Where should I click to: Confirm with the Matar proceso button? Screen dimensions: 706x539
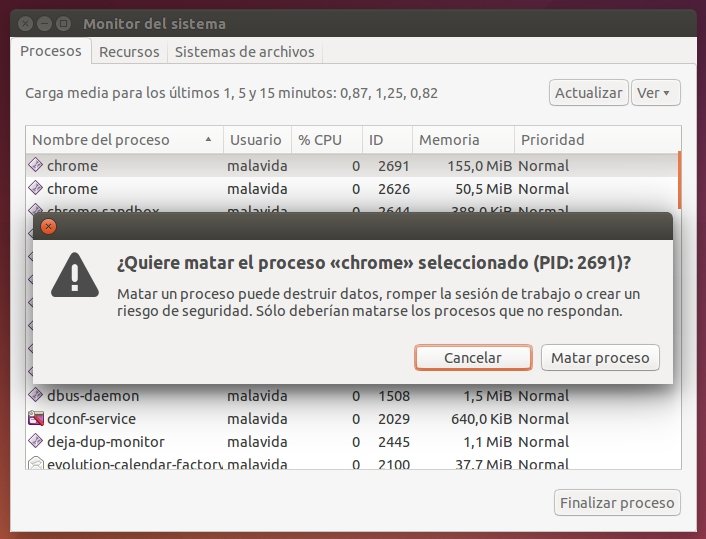[600, 358]
